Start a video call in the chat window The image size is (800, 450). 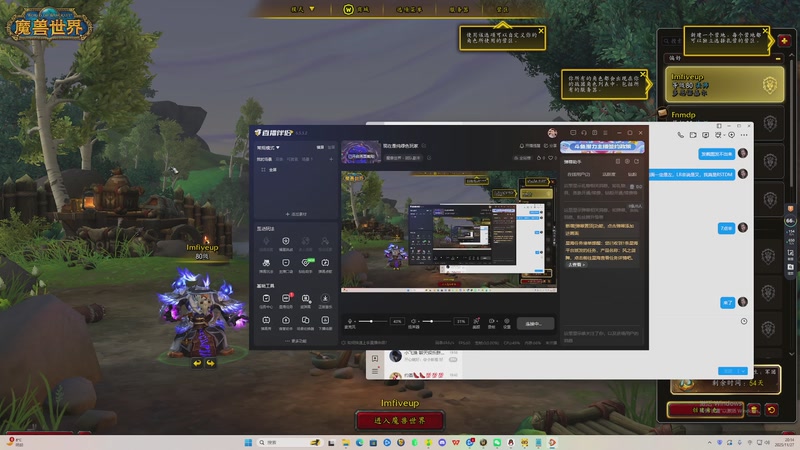point(693,135)
